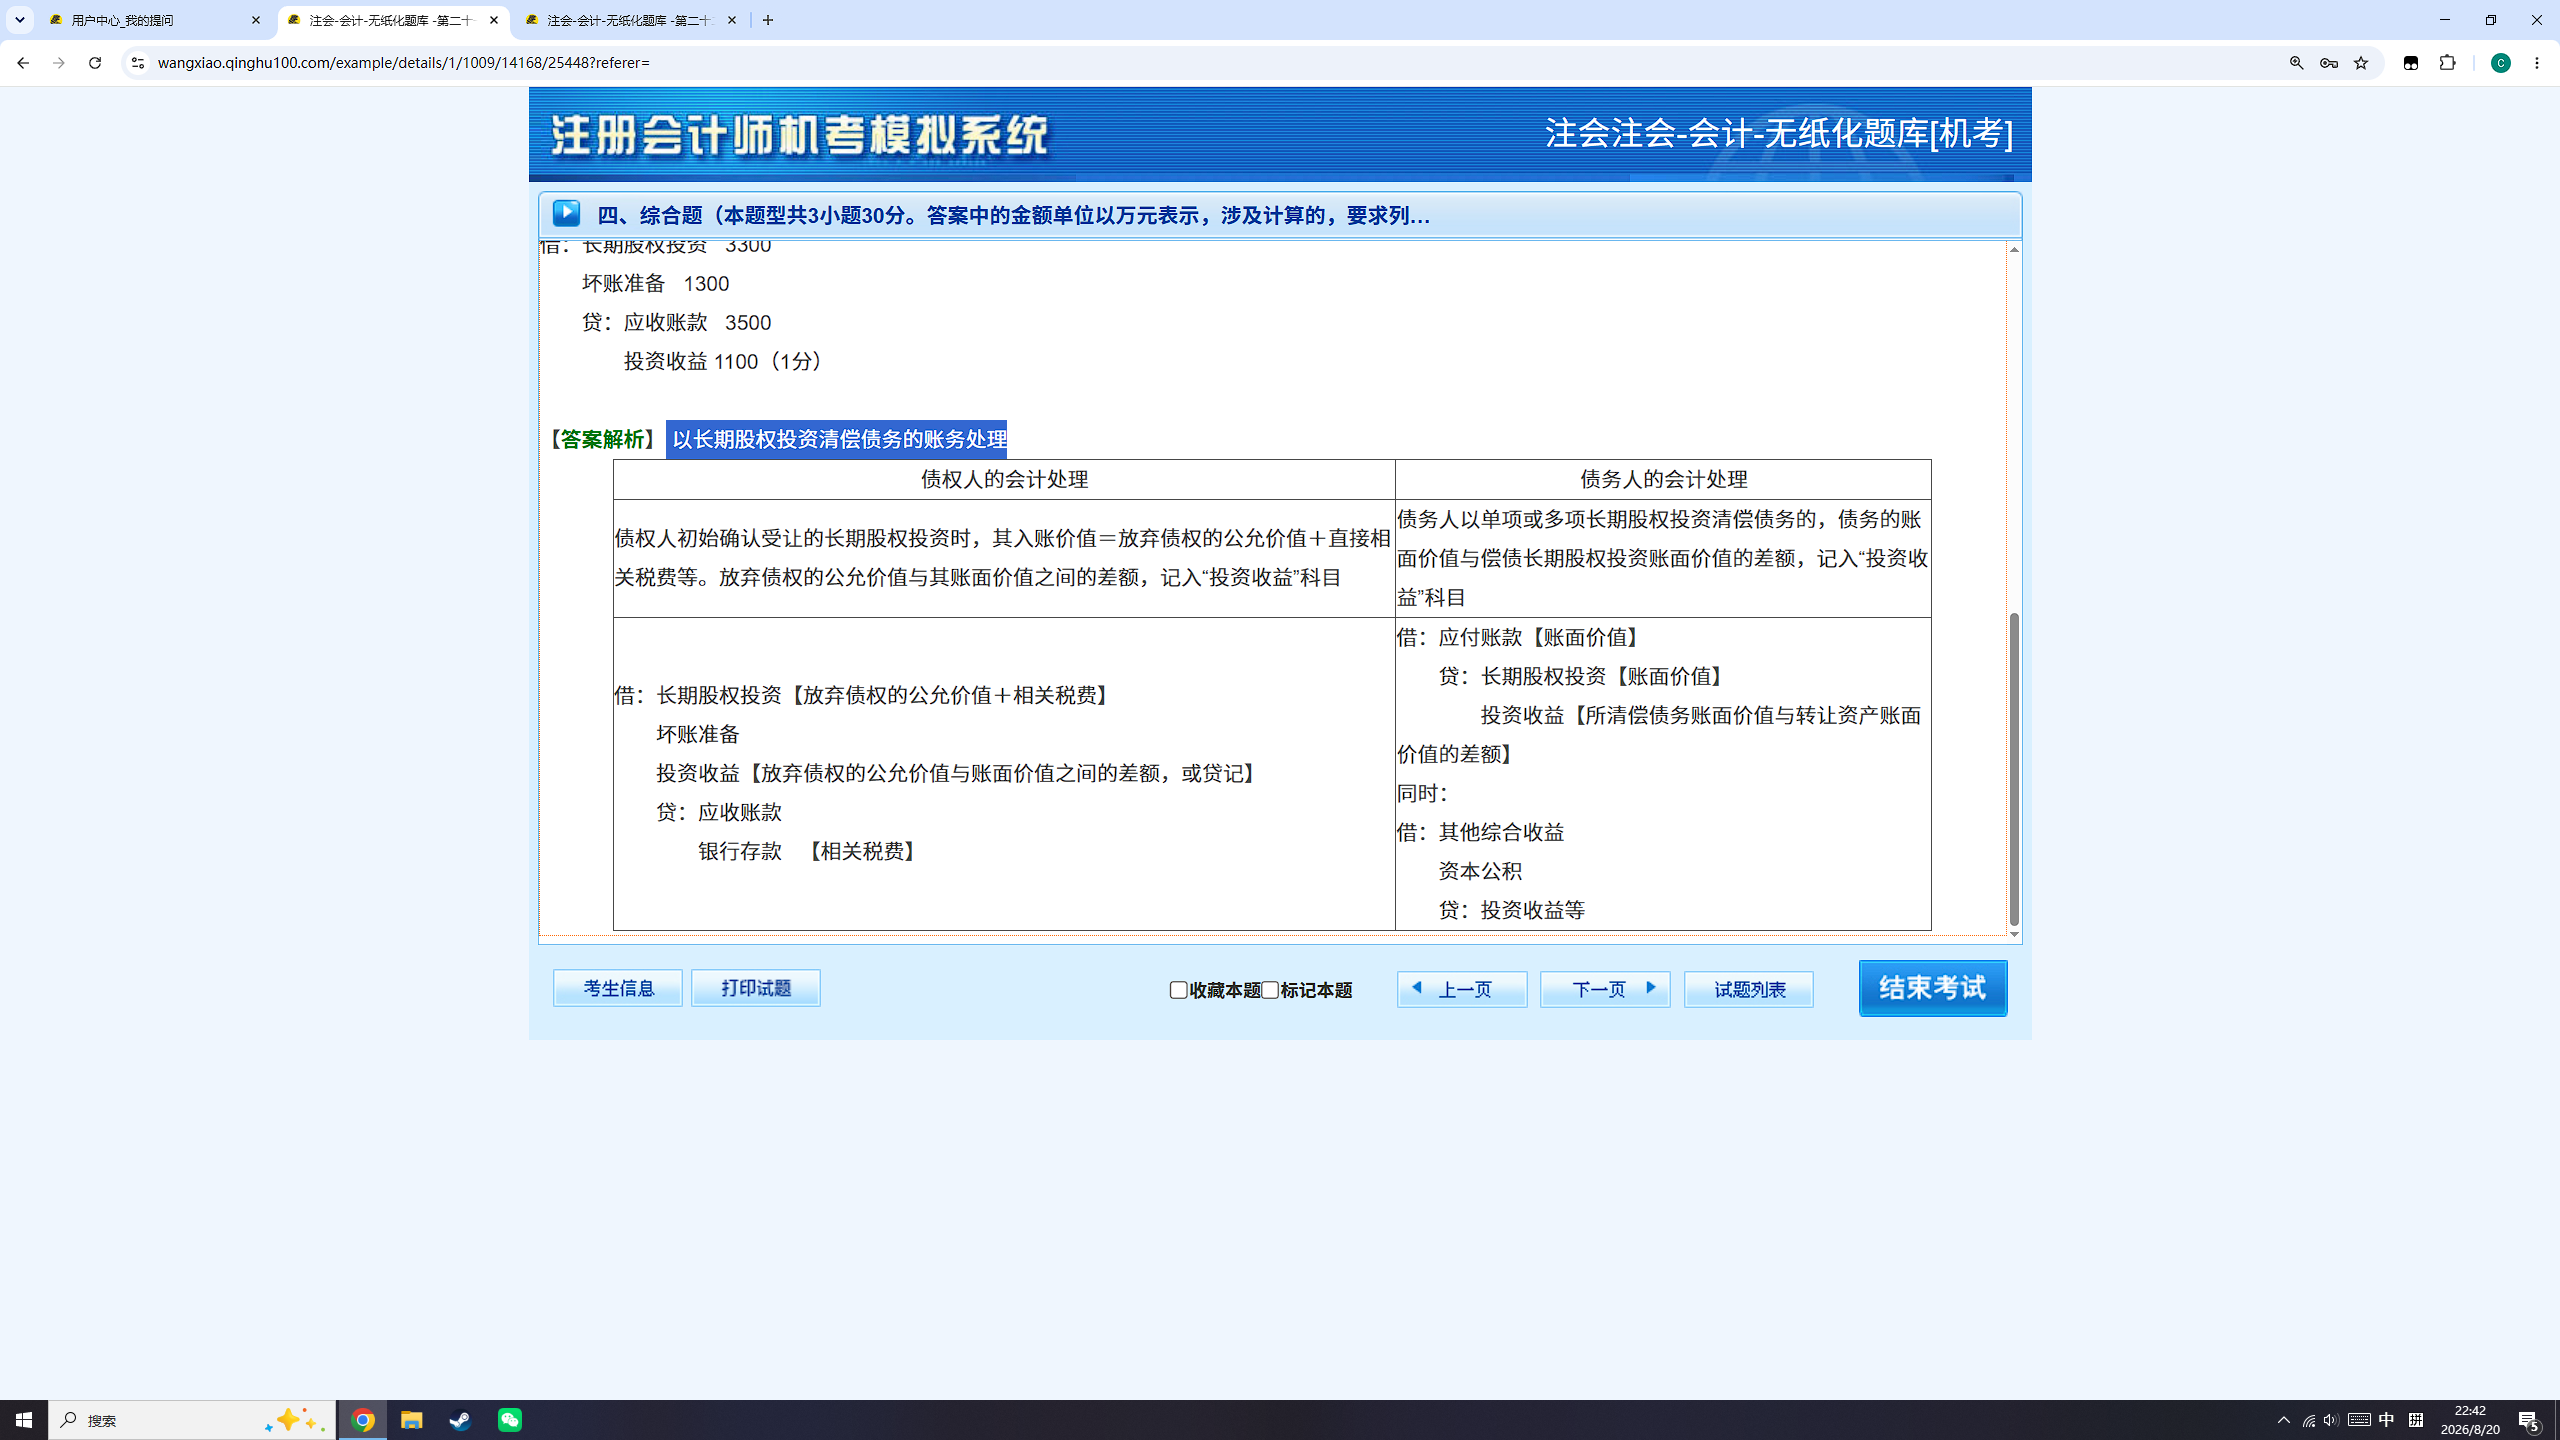
Task: Click the 同时： text in debtor column
Action: (x=1423, y=793)
